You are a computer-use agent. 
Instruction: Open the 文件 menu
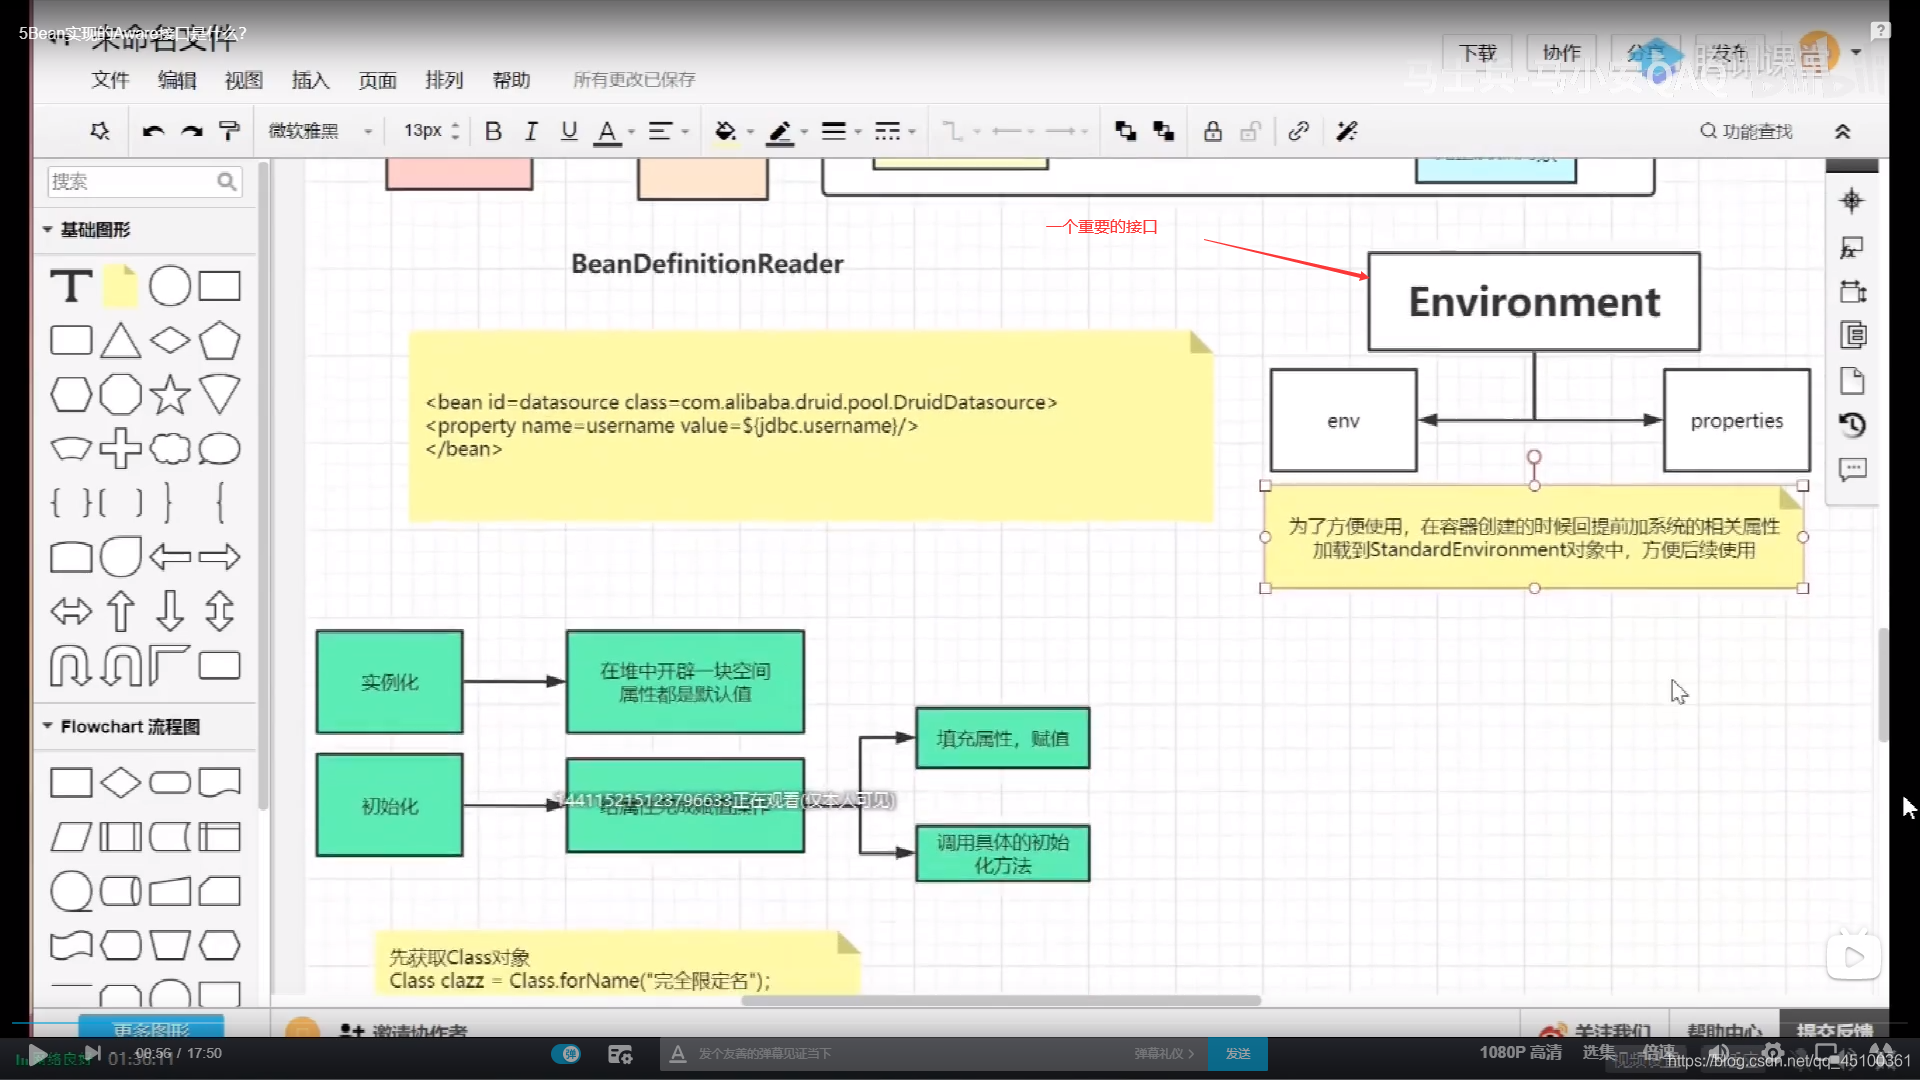(110, 79)
